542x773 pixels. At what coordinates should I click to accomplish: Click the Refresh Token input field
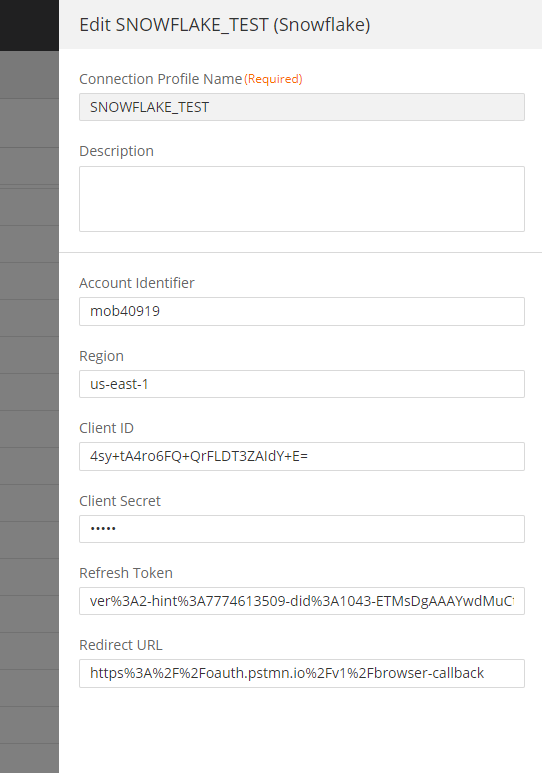302,601
